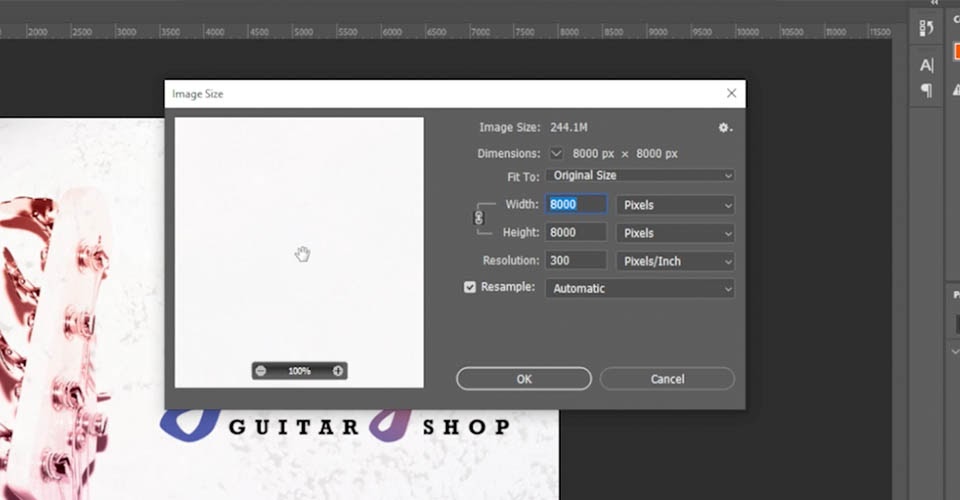Viewport: 960px width, 500px height.
Task: Click the Cancel button
Action: pos(667,379)
